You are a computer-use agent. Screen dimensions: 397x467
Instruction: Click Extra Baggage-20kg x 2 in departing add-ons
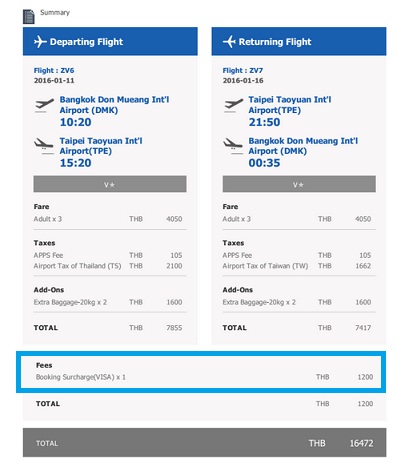point(70,302)
